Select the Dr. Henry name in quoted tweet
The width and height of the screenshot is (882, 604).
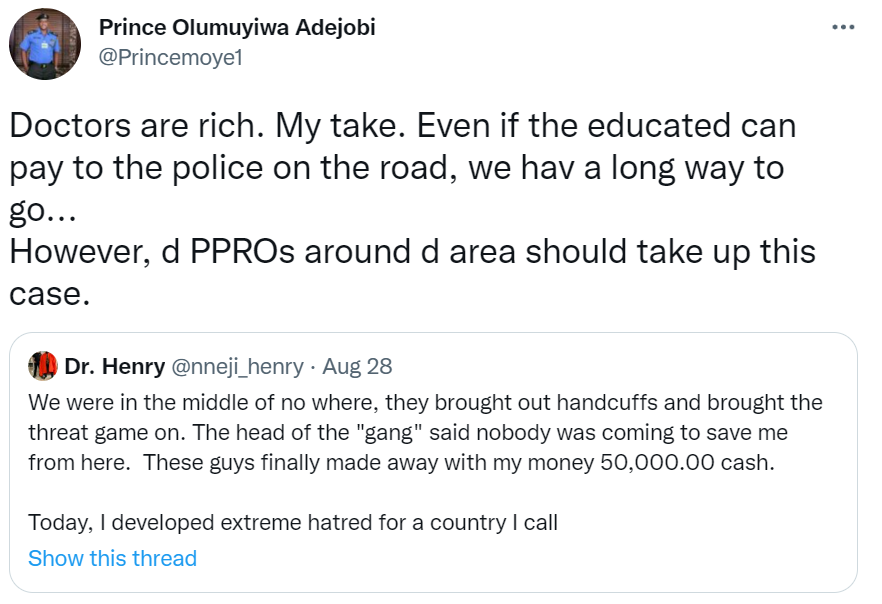(115, 367)
